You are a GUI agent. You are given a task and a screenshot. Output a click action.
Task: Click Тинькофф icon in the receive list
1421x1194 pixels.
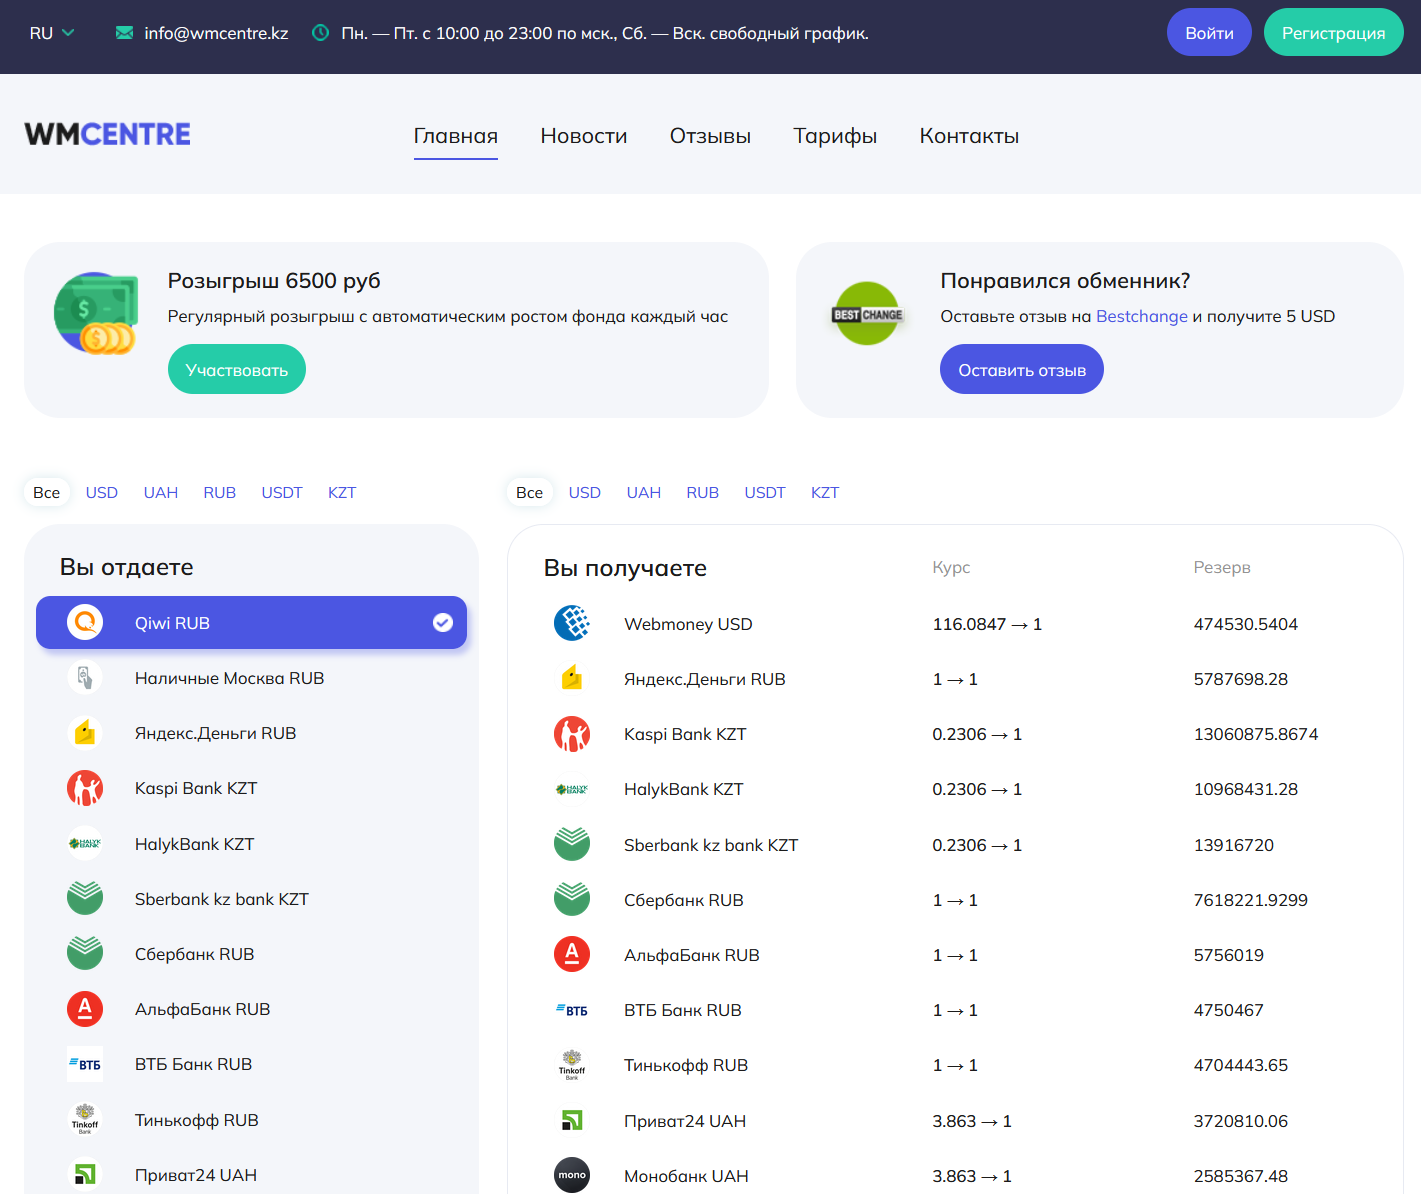[572, 1065]
